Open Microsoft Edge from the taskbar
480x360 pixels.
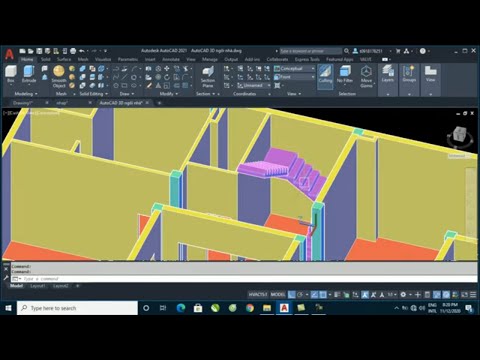(x=181, y=308)
